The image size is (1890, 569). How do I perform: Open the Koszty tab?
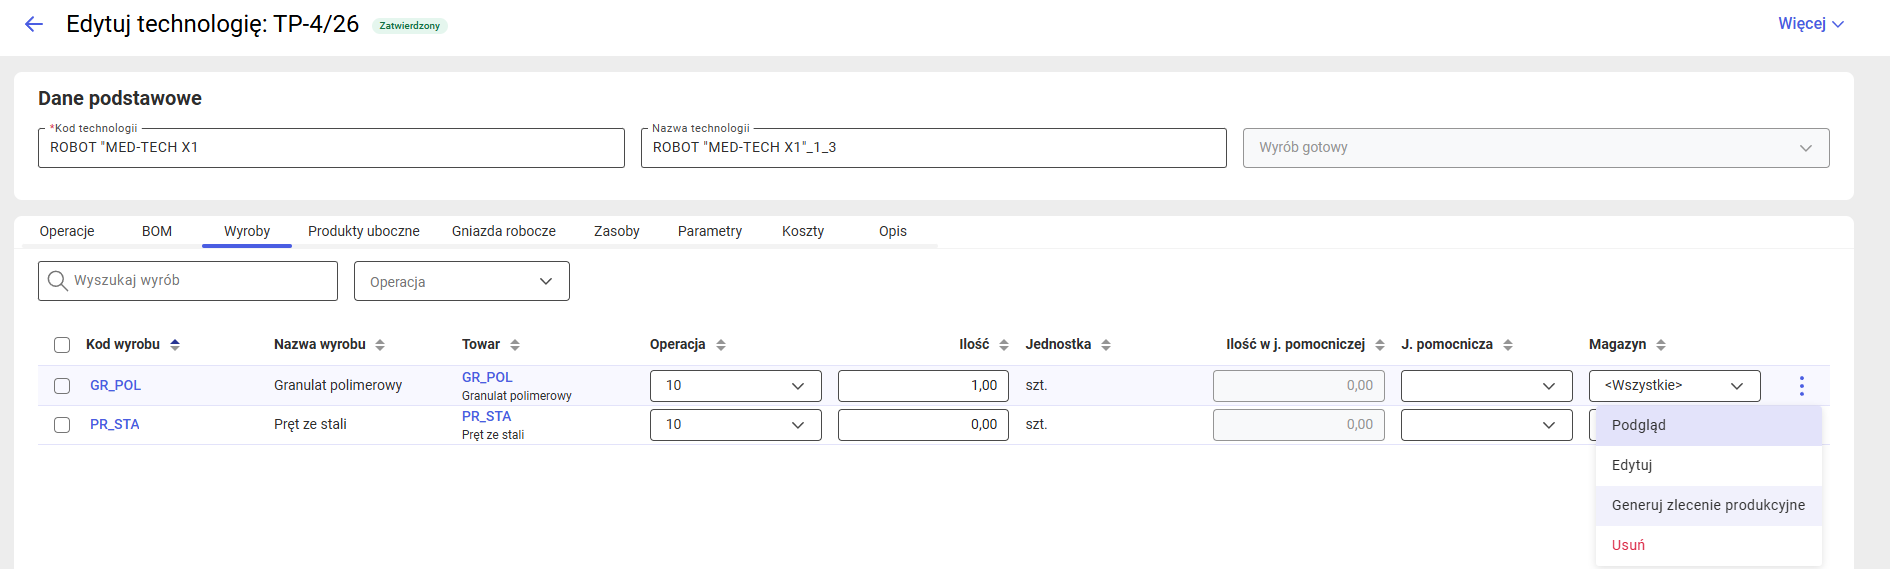803,231
